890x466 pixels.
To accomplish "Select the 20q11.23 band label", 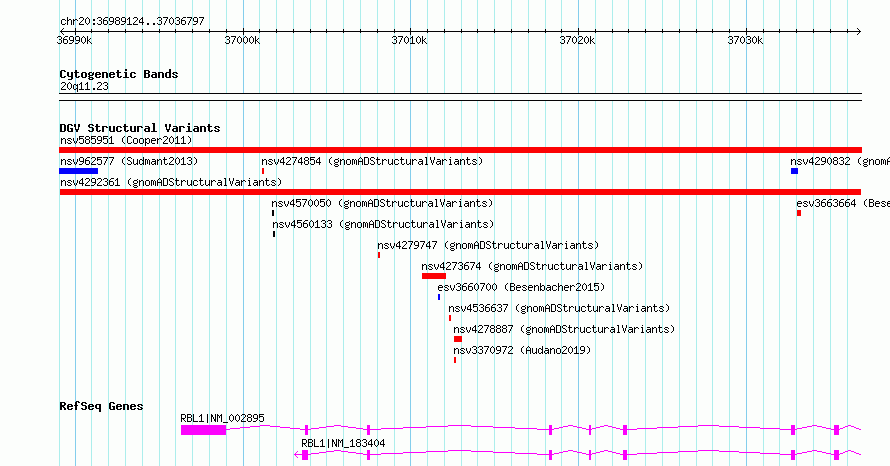I will pos(84,86).
